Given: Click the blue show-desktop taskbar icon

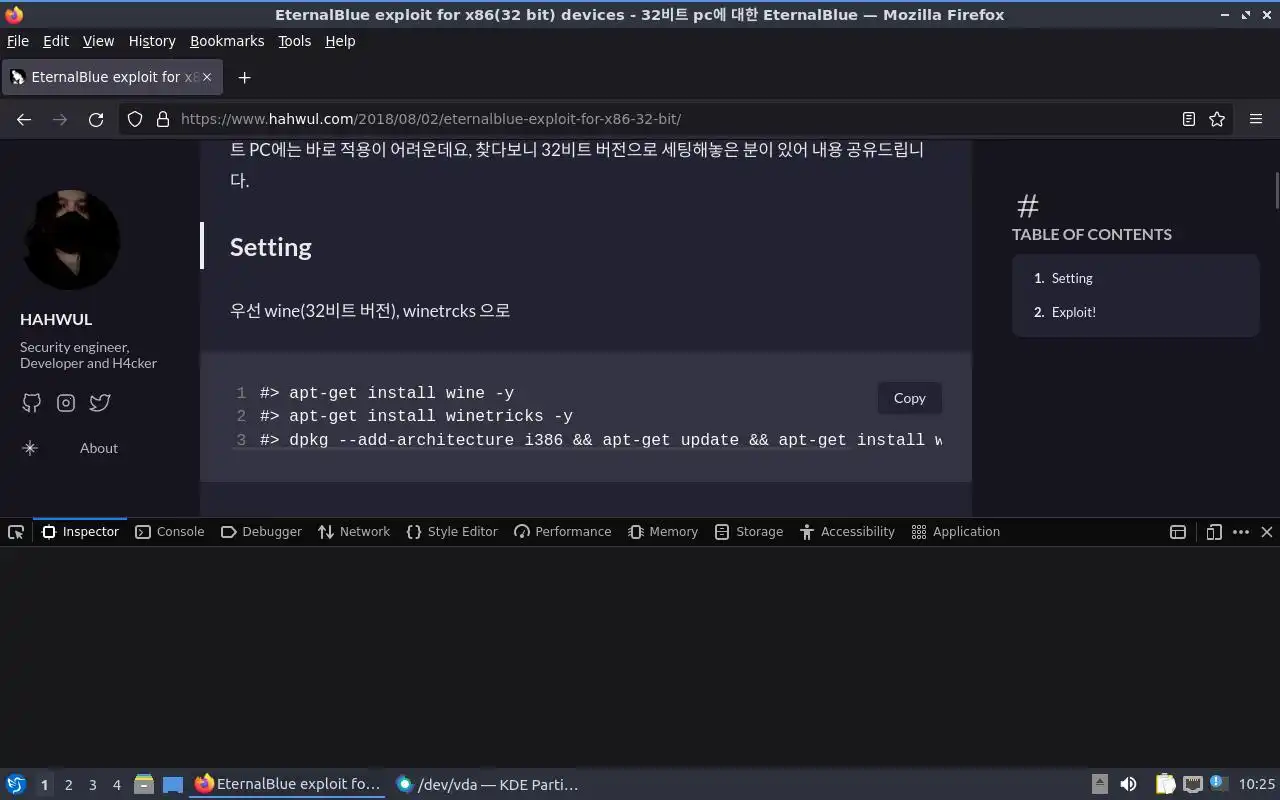Looking at the screenshot, I should point(173,785).
